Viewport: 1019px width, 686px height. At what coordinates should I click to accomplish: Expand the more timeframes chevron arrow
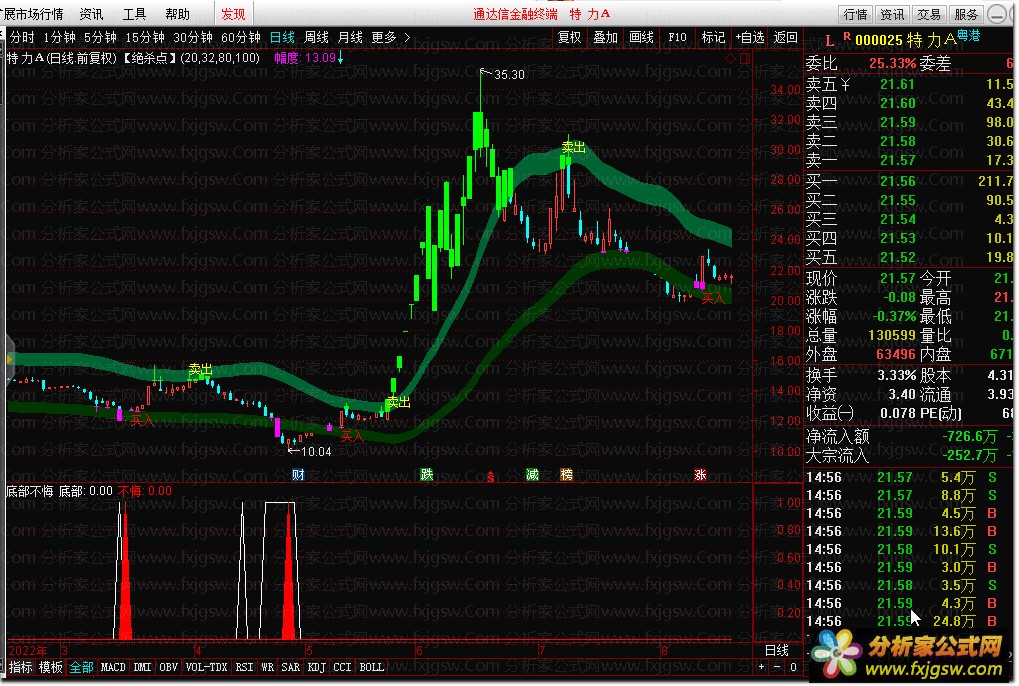407,38
